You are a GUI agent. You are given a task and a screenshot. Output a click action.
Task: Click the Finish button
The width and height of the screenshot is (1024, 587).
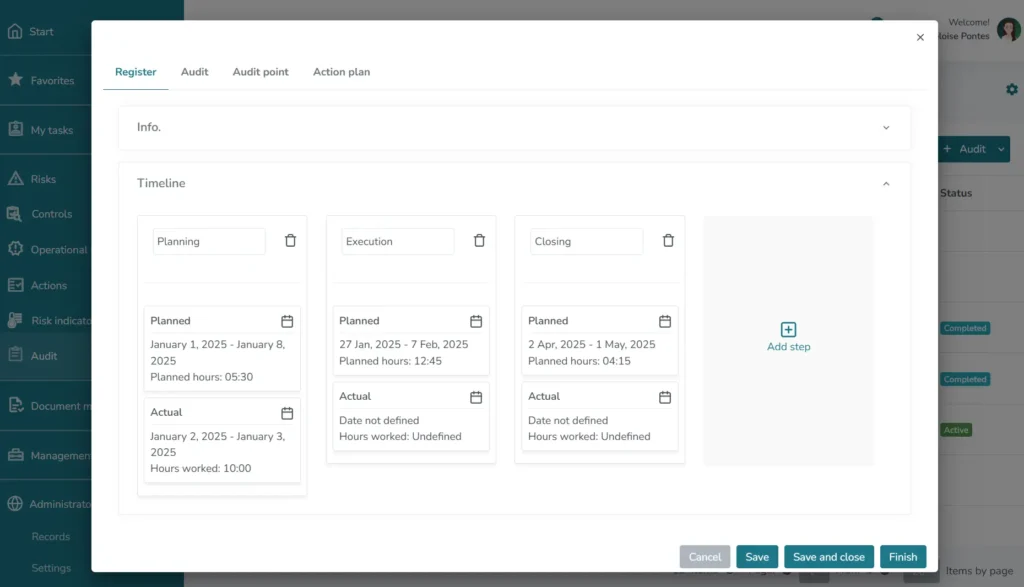click(x=902, y=557)
